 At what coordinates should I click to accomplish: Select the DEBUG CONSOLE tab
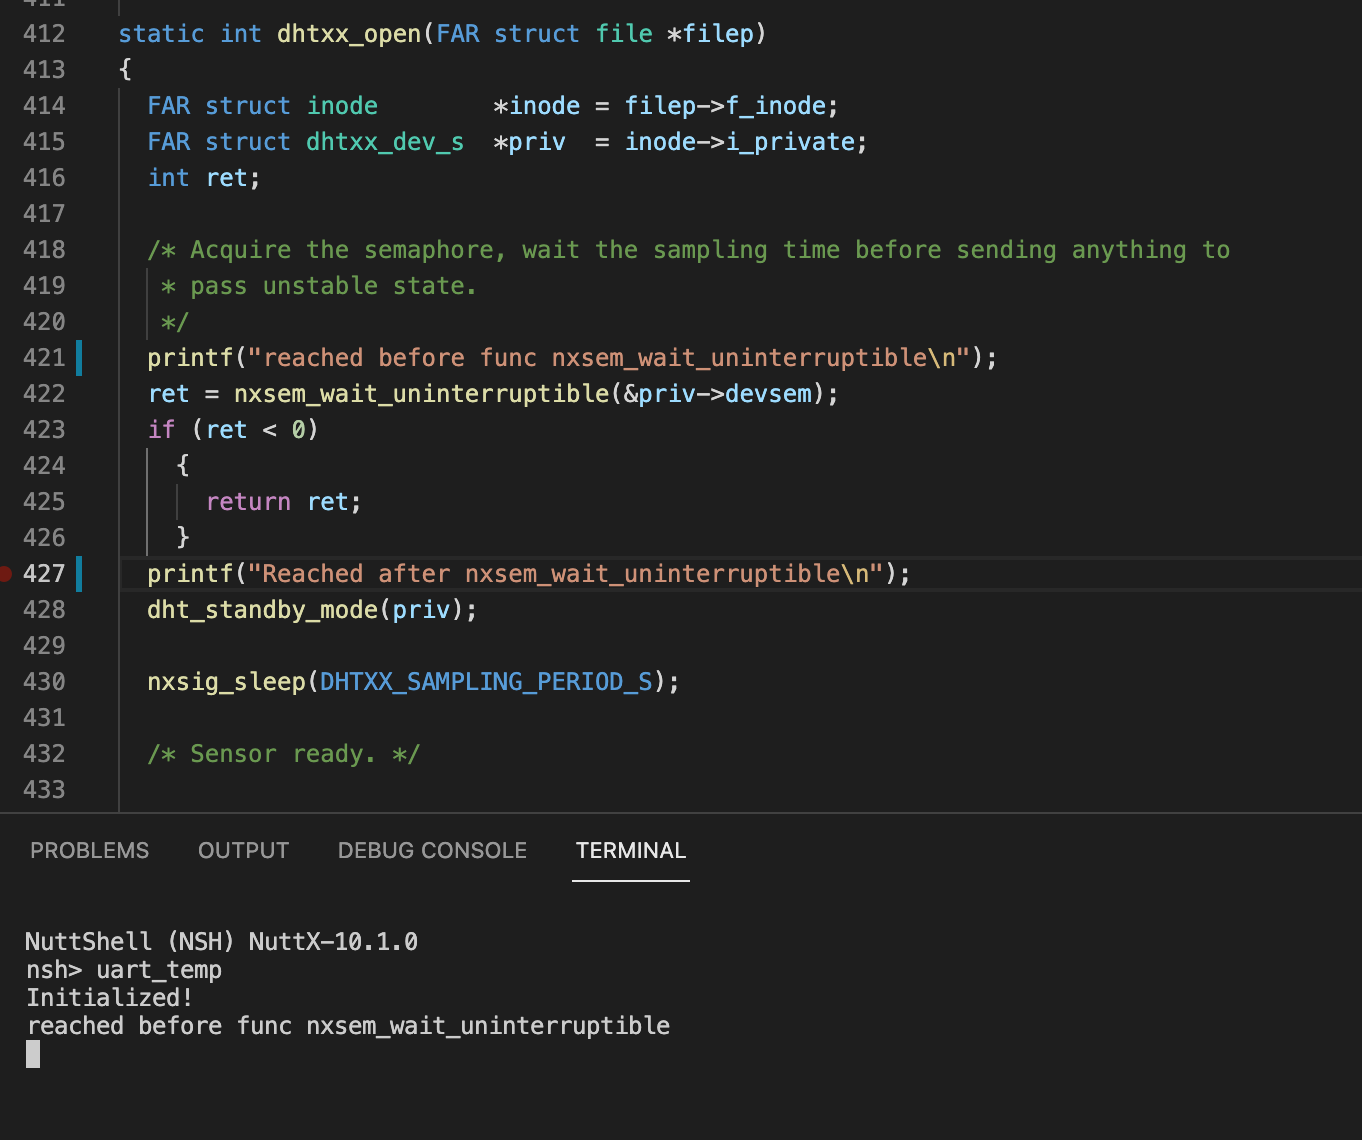tap(432, 850)
